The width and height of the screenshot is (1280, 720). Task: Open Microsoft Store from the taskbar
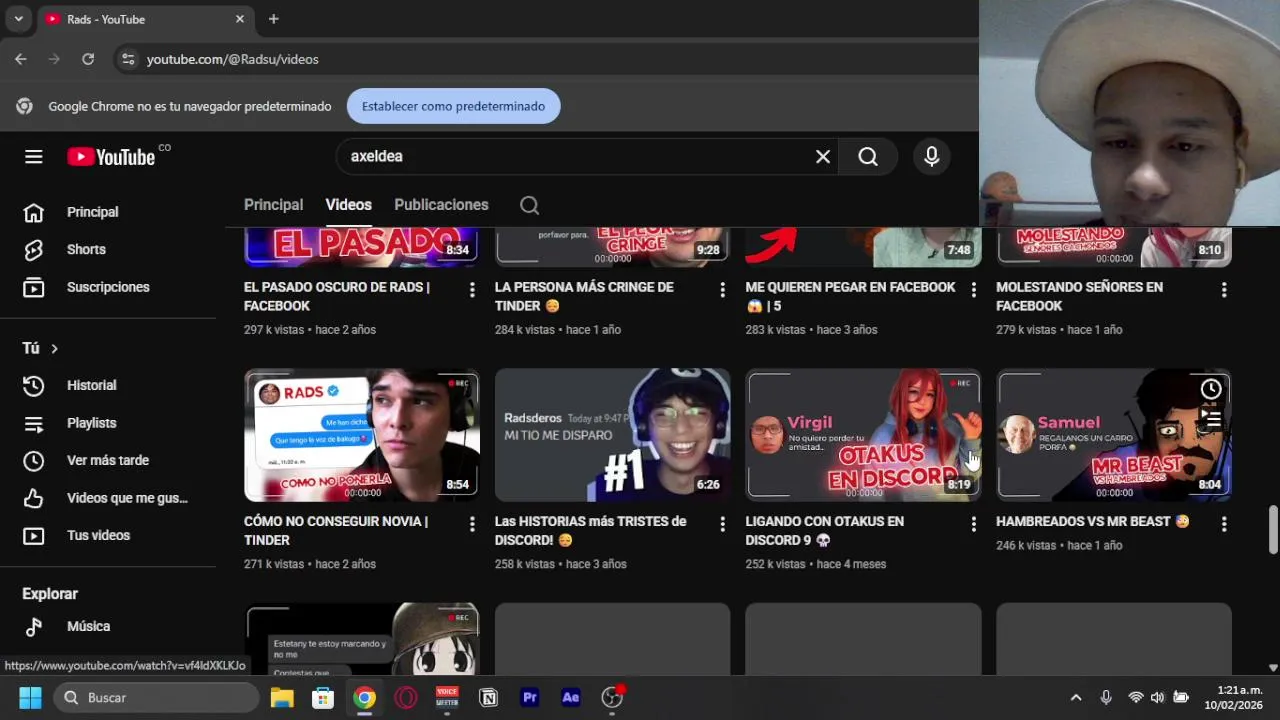point(323,698)
